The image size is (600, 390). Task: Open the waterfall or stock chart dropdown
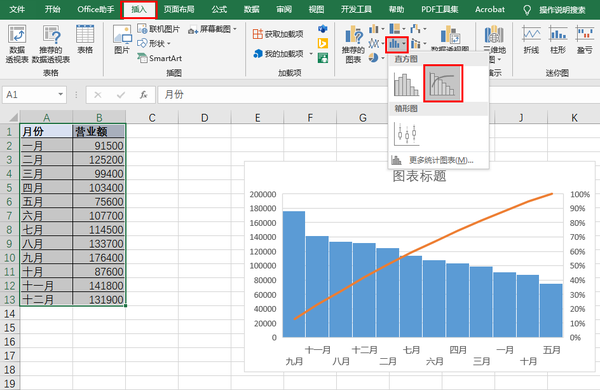[x=418, y=29]
